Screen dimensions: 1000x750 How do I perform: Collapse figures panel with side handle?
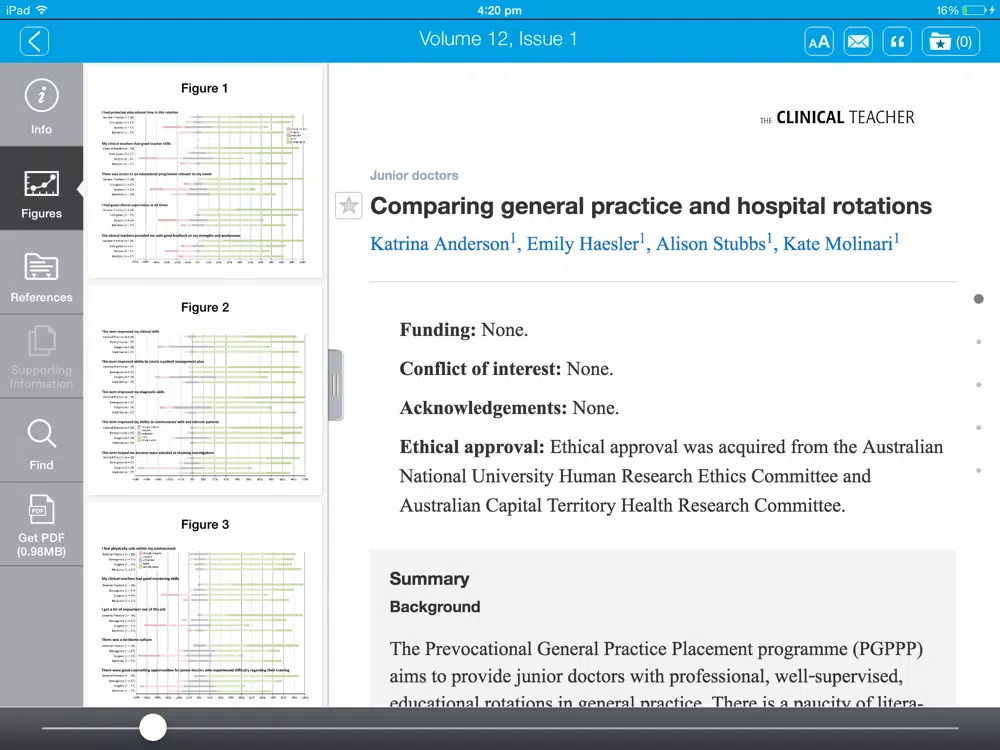click(335, 385)
